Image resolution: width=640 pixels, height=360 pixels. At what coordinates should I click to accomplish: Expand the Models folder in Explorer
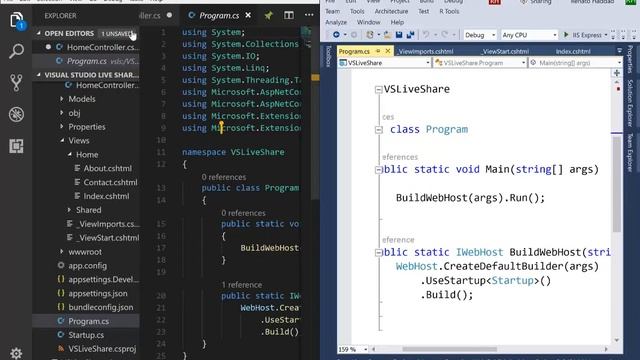(62, 99)
